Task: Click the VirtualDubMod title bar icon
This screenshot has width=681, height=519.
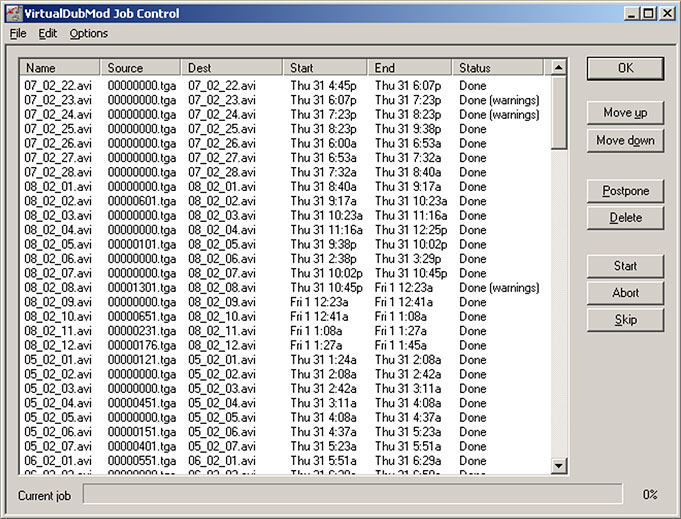Action: click(x=12, y=13)
